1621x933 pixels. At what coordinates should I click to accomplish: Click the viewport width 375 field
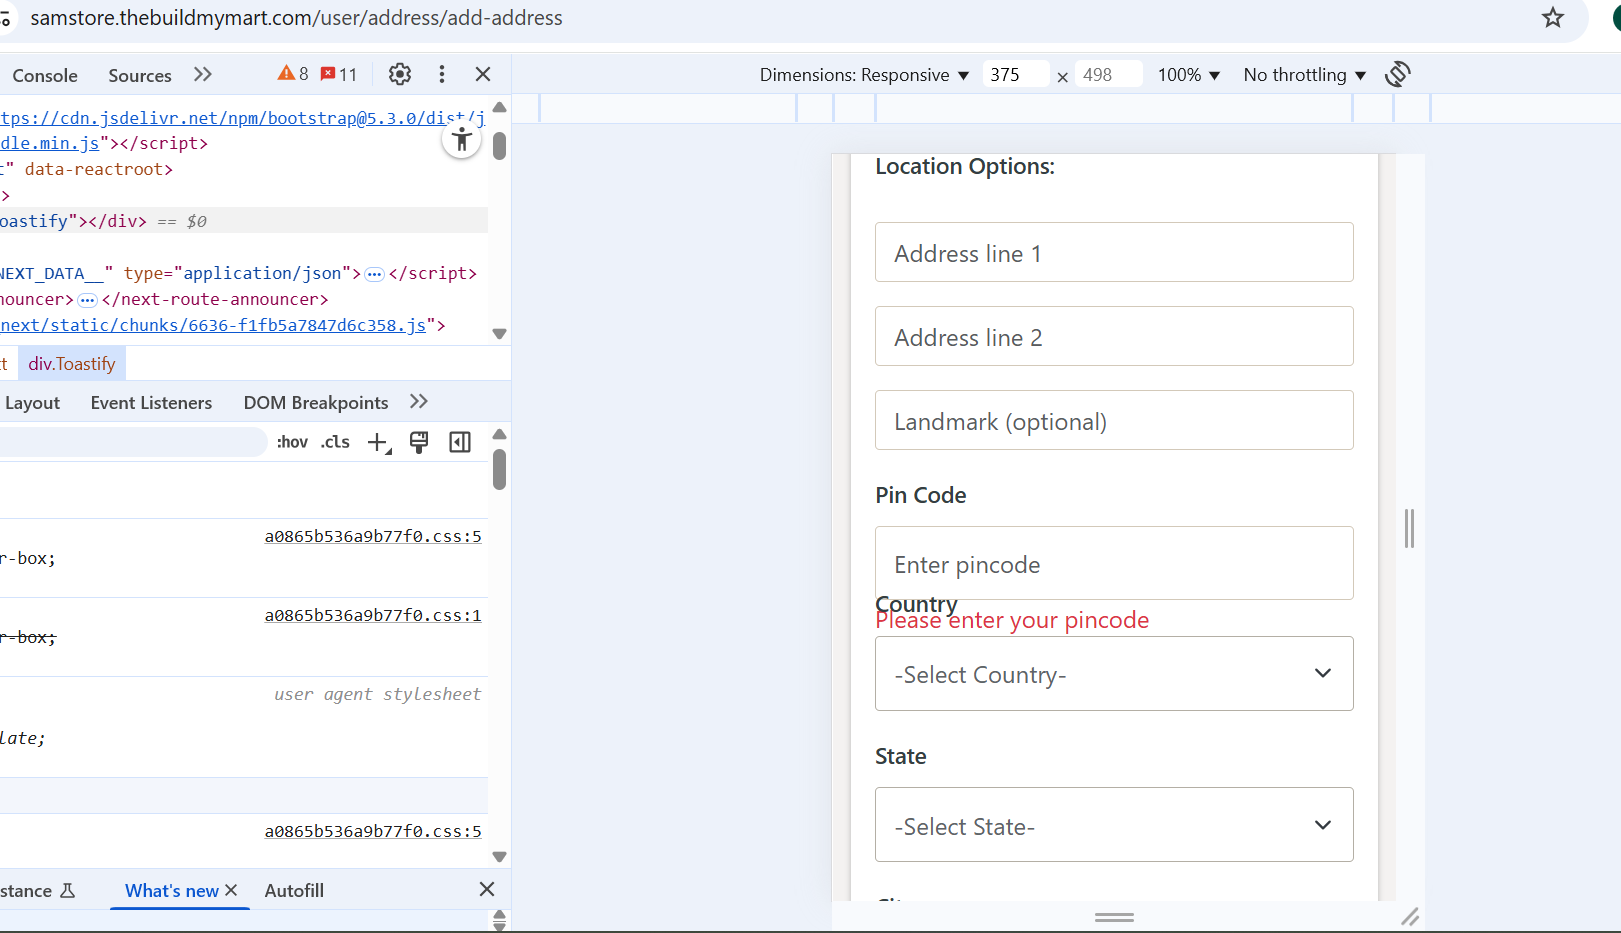[x=1015, y=74]
